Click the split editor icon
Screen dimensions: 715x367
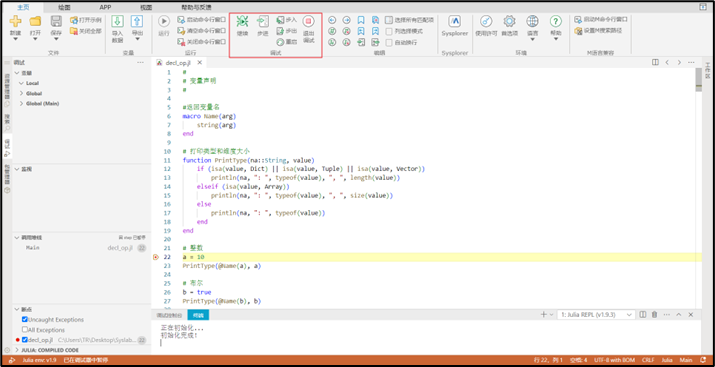(x=655, y=62)
